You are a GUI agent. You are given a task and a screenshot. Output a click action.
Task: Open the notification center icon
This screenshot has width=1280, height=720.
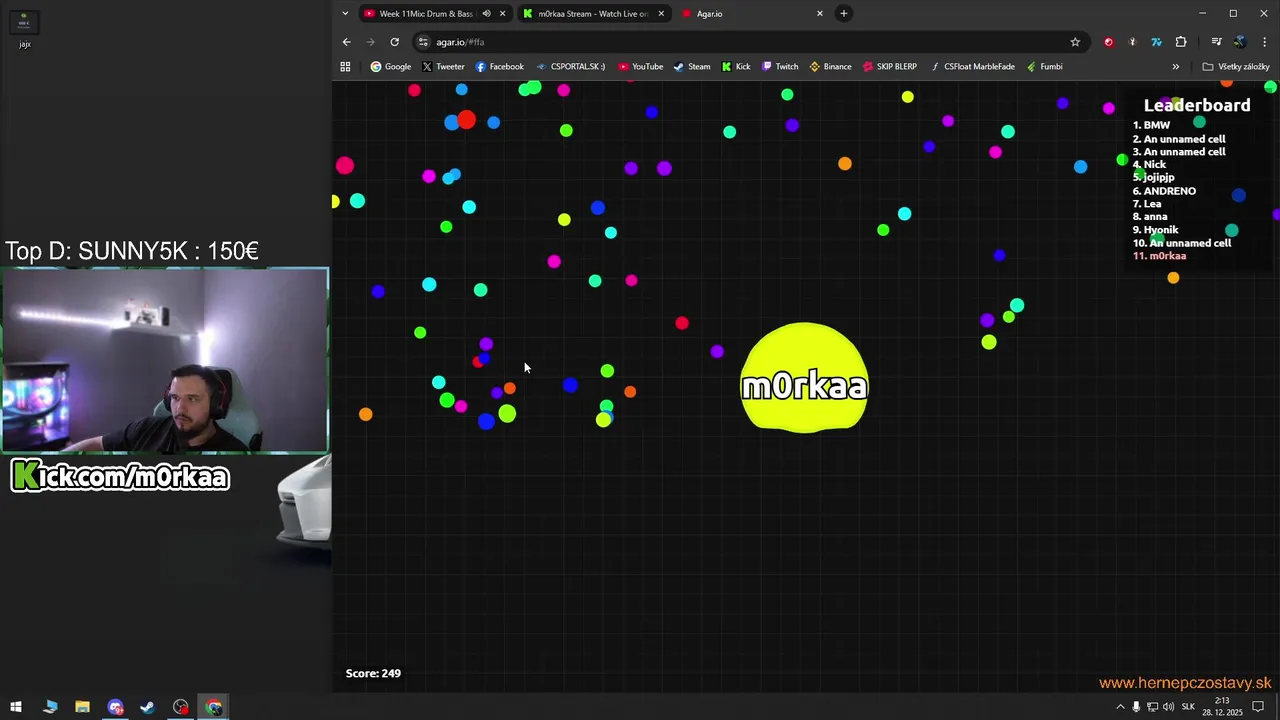click(x=1259, y=707)
